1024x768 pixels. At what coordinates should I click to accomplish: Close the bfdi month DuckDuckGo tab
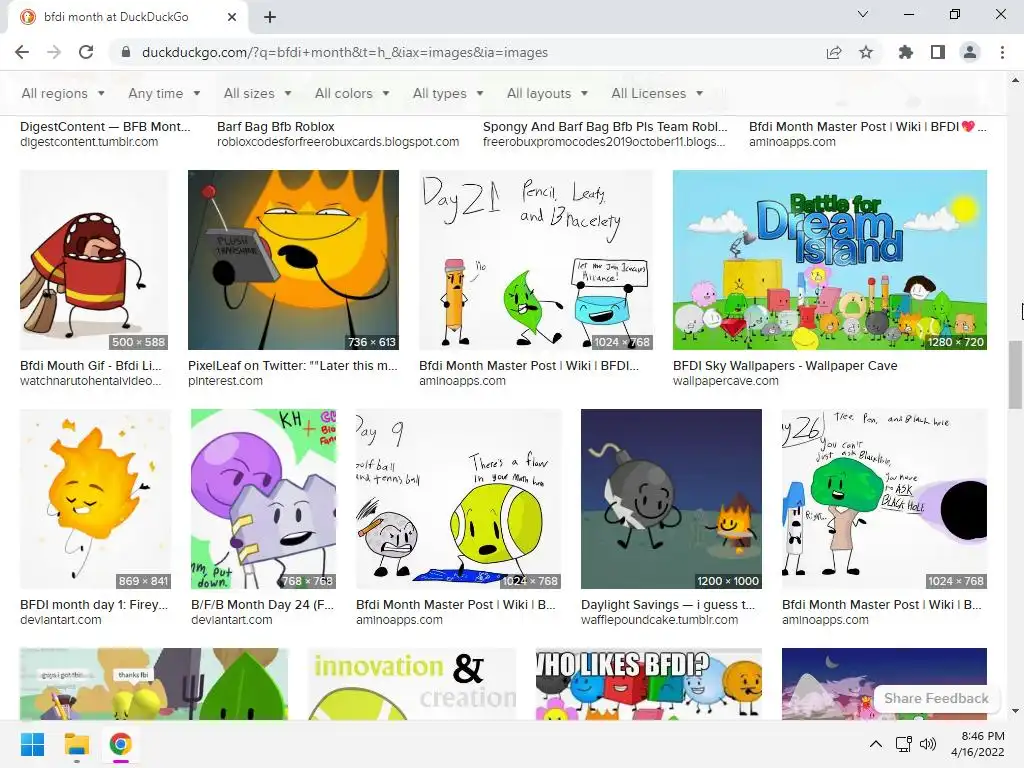(x=232, y=17)
